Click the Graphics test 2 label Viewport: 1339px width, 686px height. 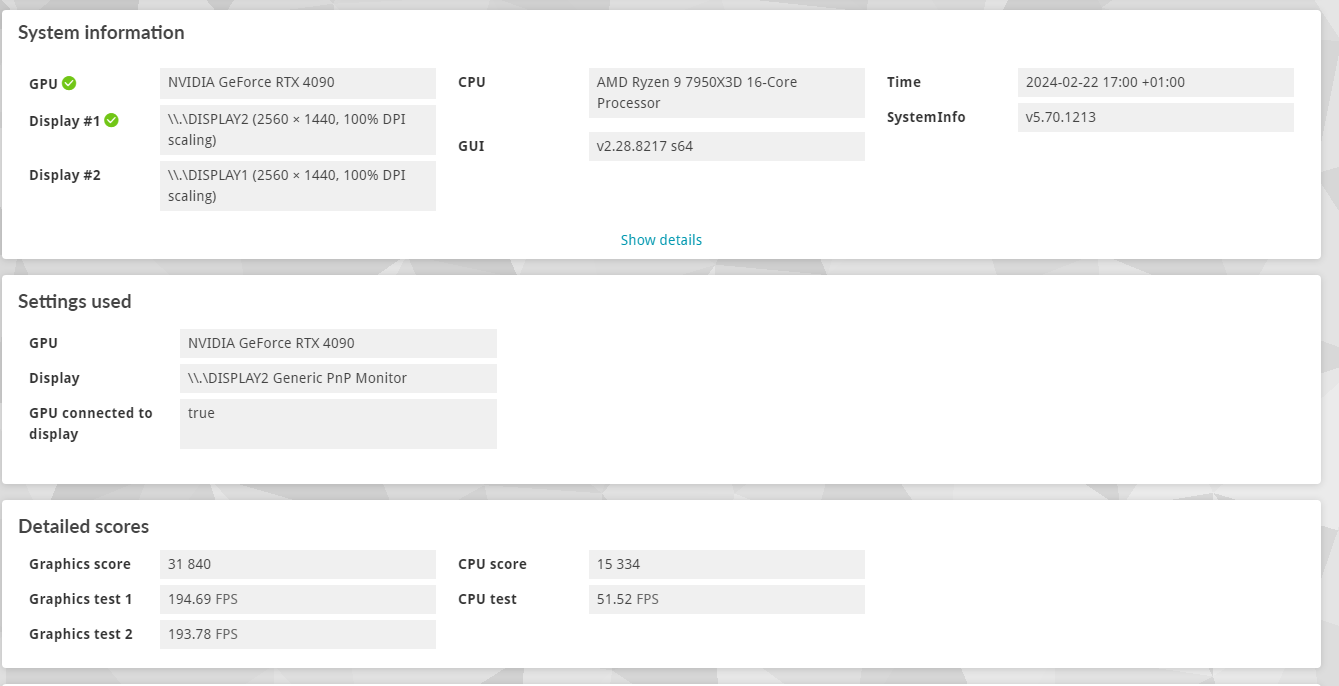coord(81,634)
